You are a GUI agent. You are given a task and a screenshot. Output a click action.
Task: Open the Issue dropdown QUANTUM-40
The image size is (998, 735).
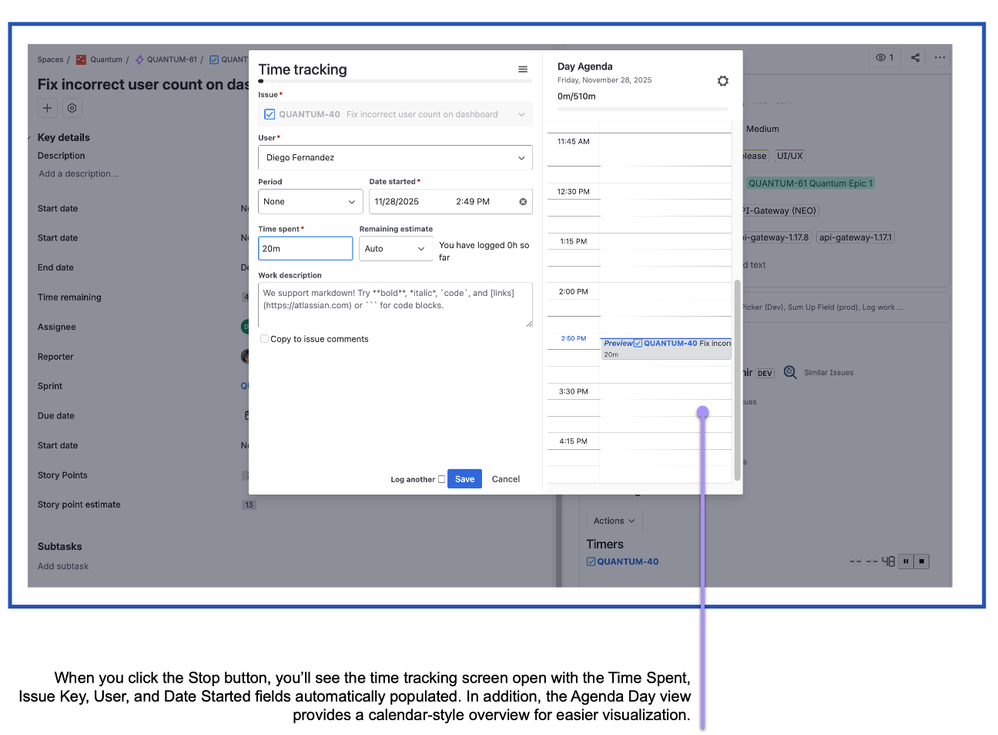click(395, 115)
